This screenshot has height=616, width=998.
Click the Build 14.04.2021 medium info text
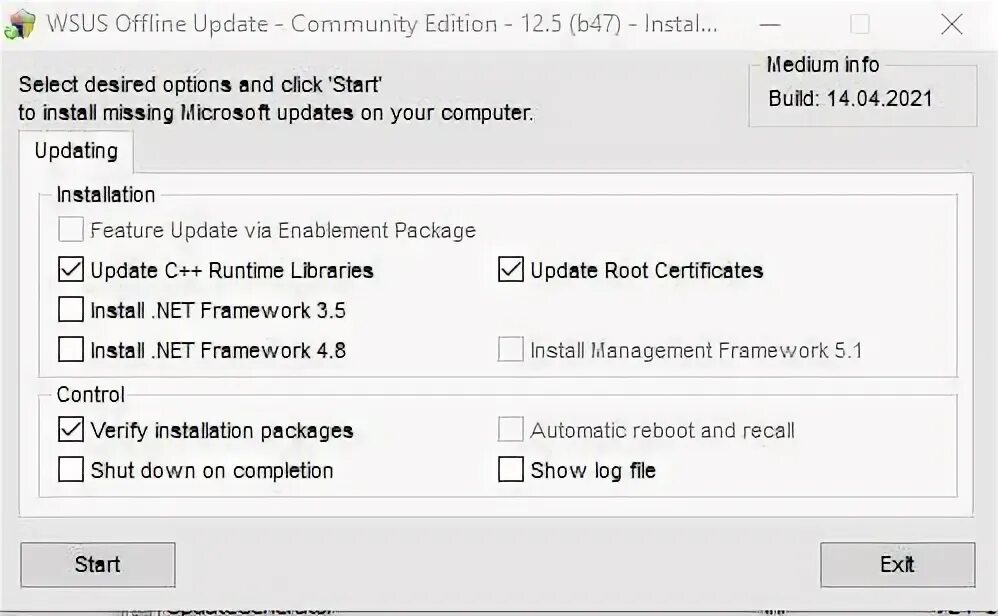[850, 99]
